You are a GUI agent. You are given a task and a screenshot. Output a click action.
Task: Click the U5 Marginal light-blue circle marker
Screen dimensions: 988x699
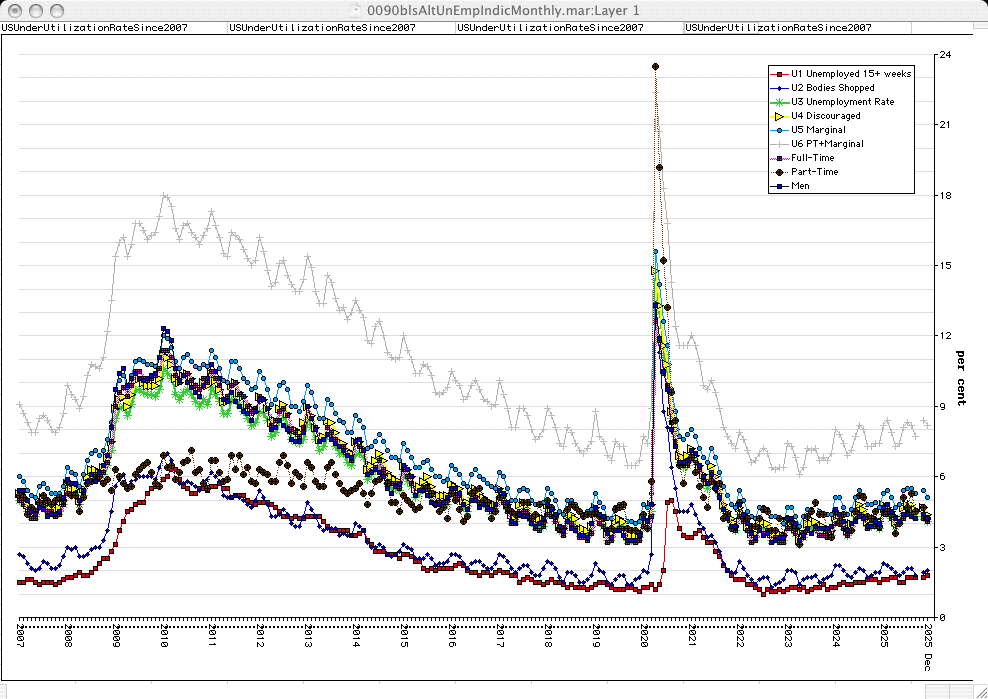tap(778, 130)
